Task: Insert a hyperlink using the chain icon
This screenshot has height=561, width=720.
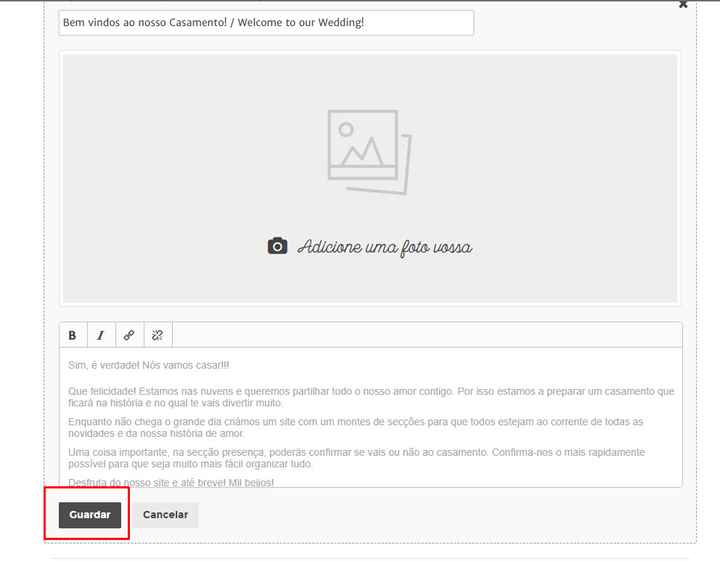Action: point(129,335)
